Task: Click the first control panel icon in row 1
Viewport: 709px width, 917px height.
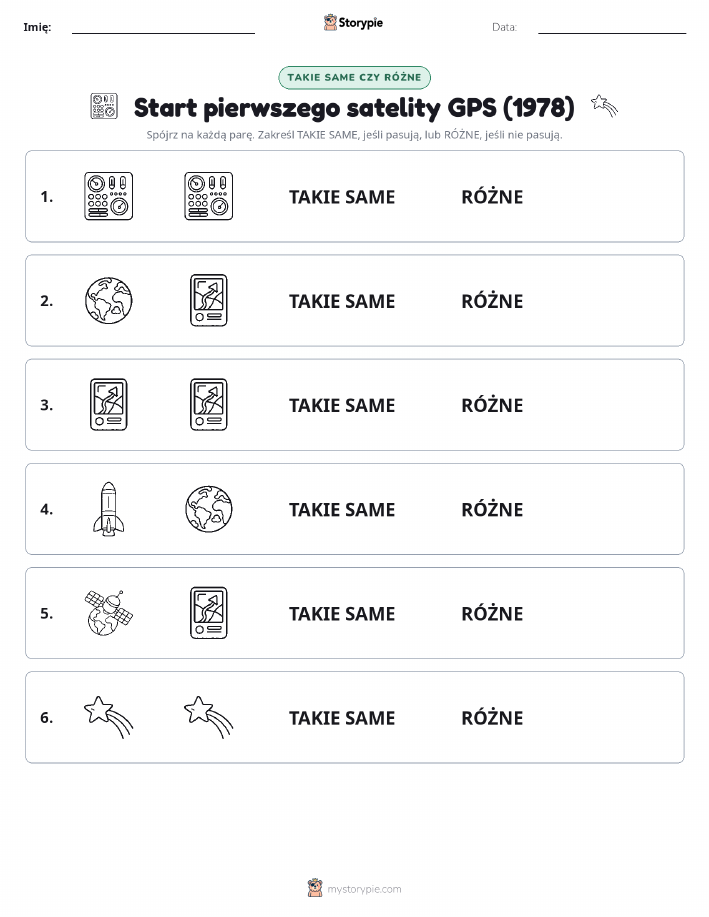Action: point(108,196)
